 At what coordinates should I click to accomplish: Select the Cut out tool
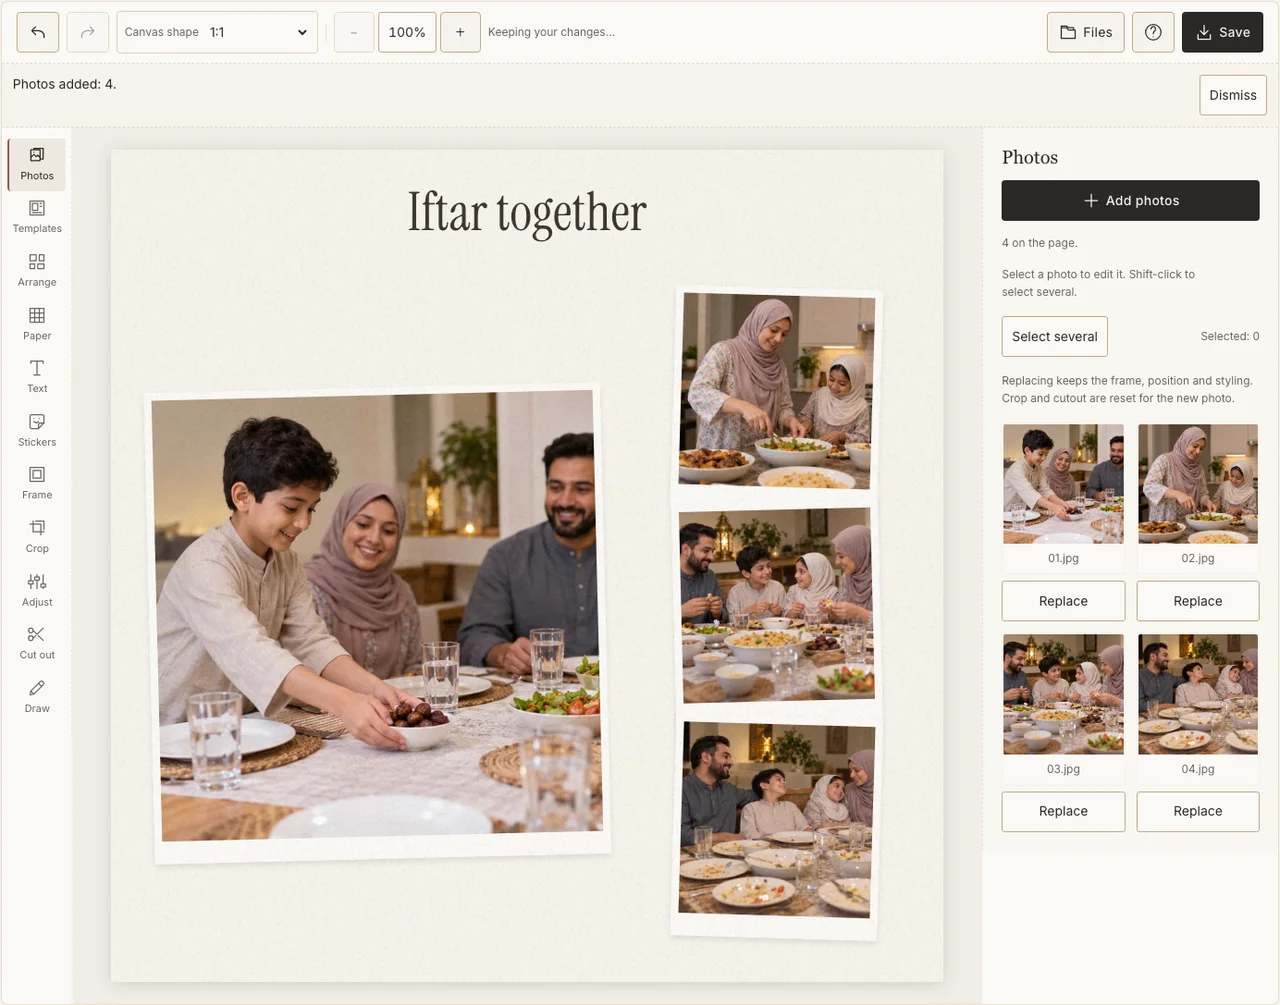pyautogui.click(x=37, y=643)
